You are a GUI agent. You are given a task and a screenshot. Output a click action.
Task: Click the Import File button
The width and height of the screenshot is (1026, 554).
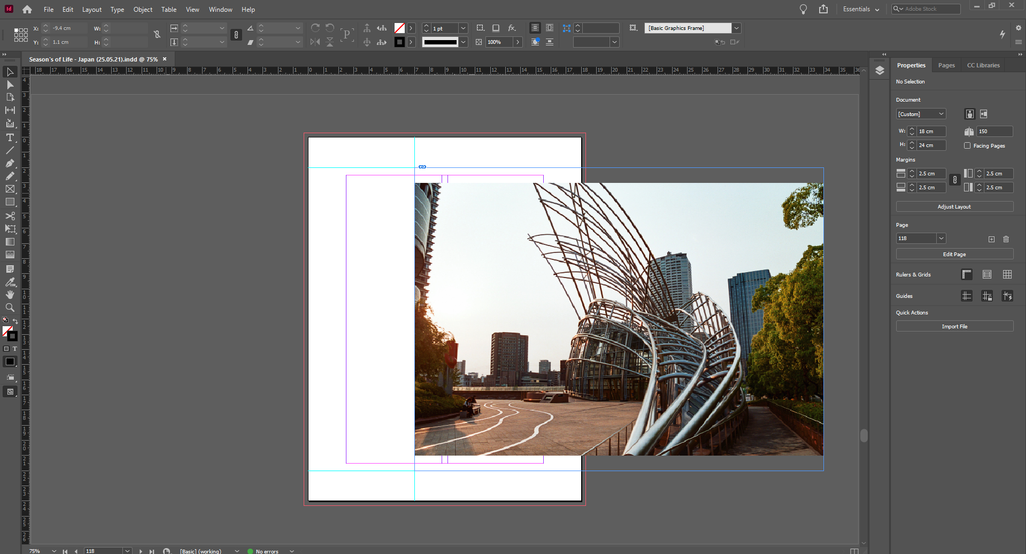954,326
